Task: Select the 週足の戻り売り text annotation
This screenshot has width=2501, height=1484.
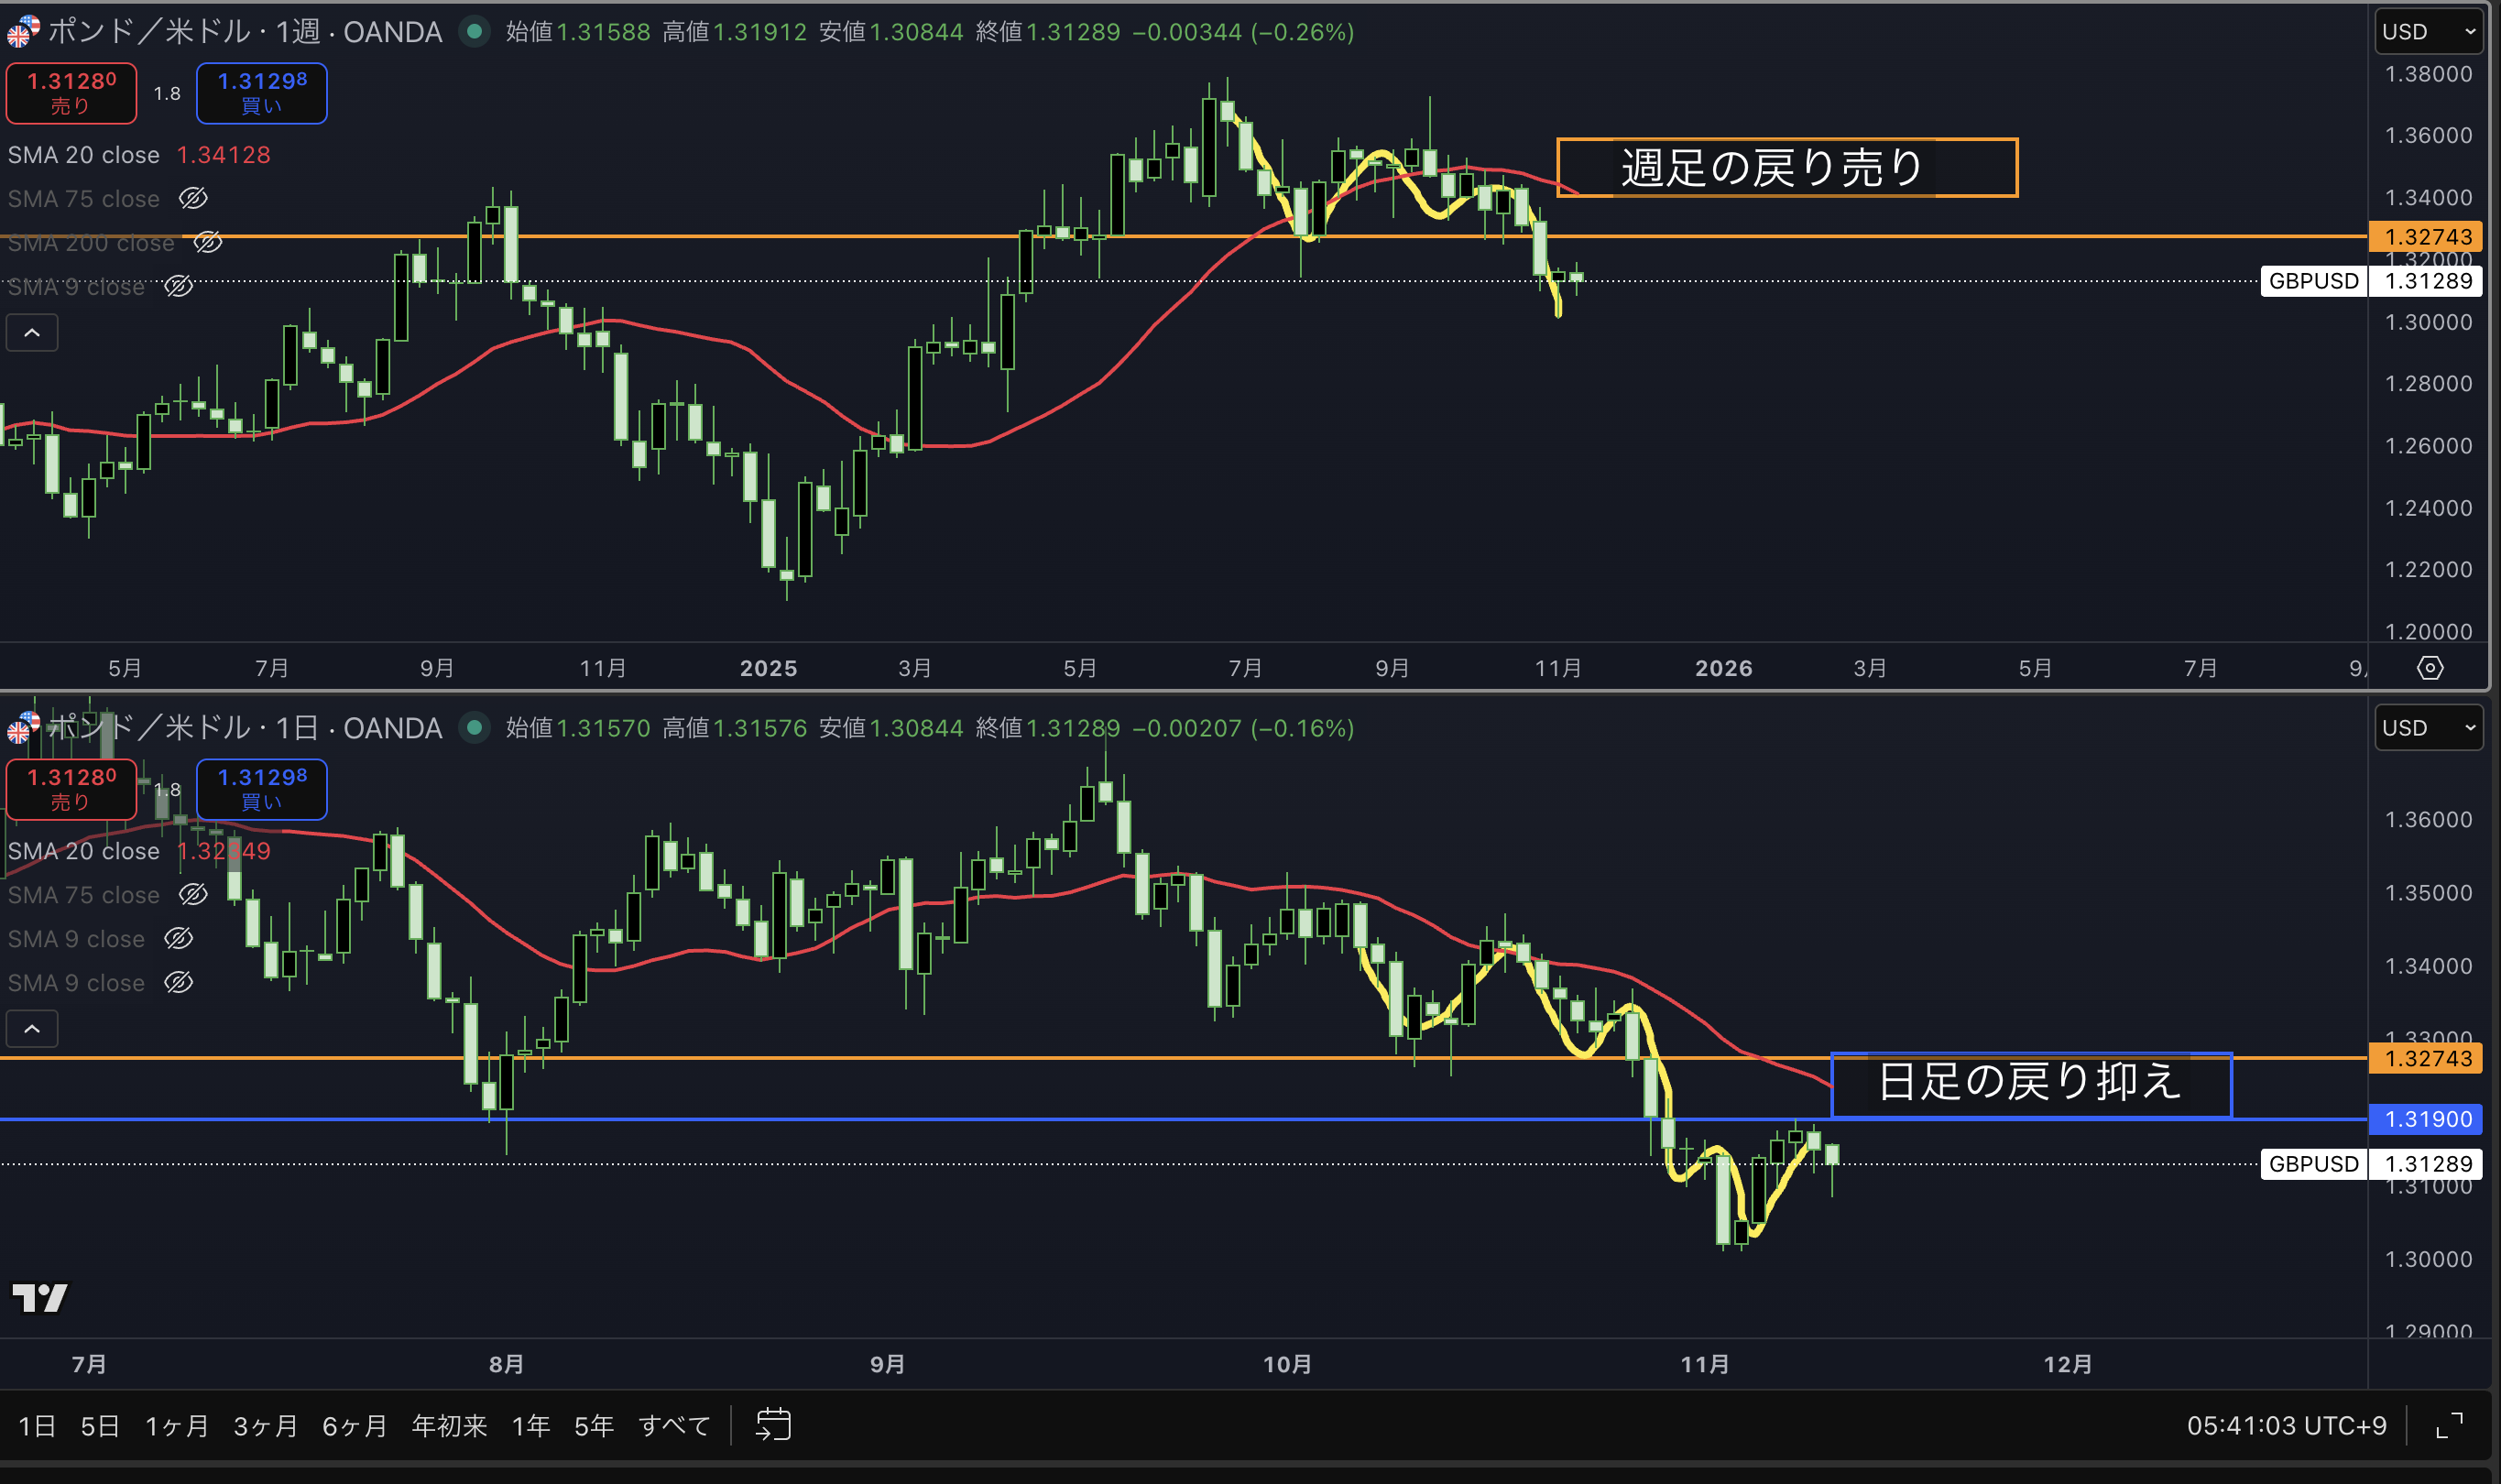Action: [1771, 167]
